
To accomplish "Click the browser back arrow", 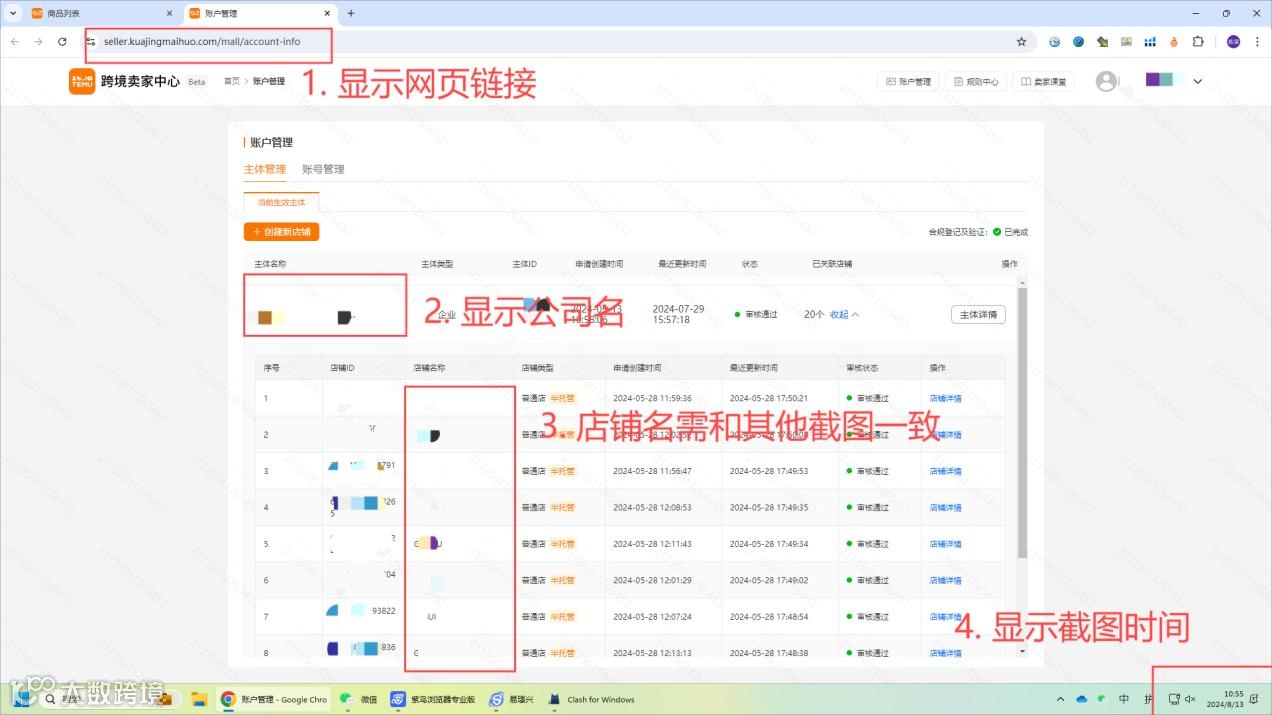I will (x=14, y=42).
